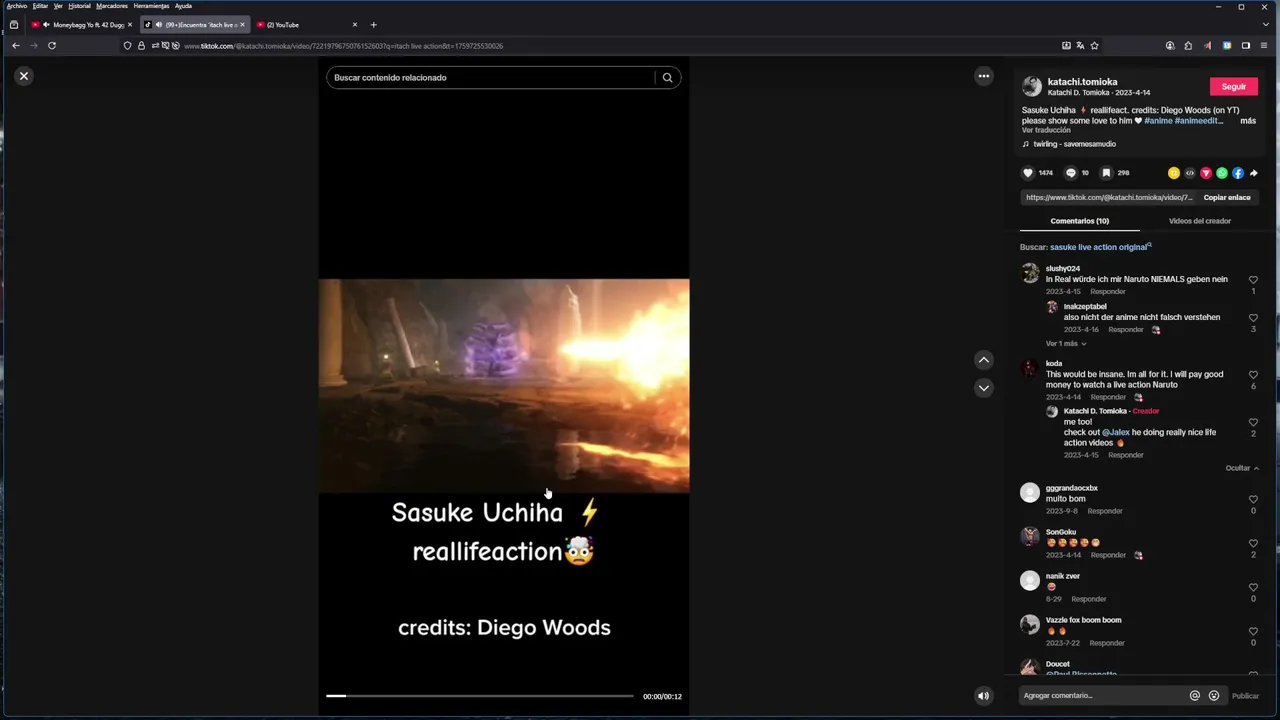Screen dimensions: 1280x720
Task: Open the twirling - savemesamudio sound link
Action: point(1074,144)
